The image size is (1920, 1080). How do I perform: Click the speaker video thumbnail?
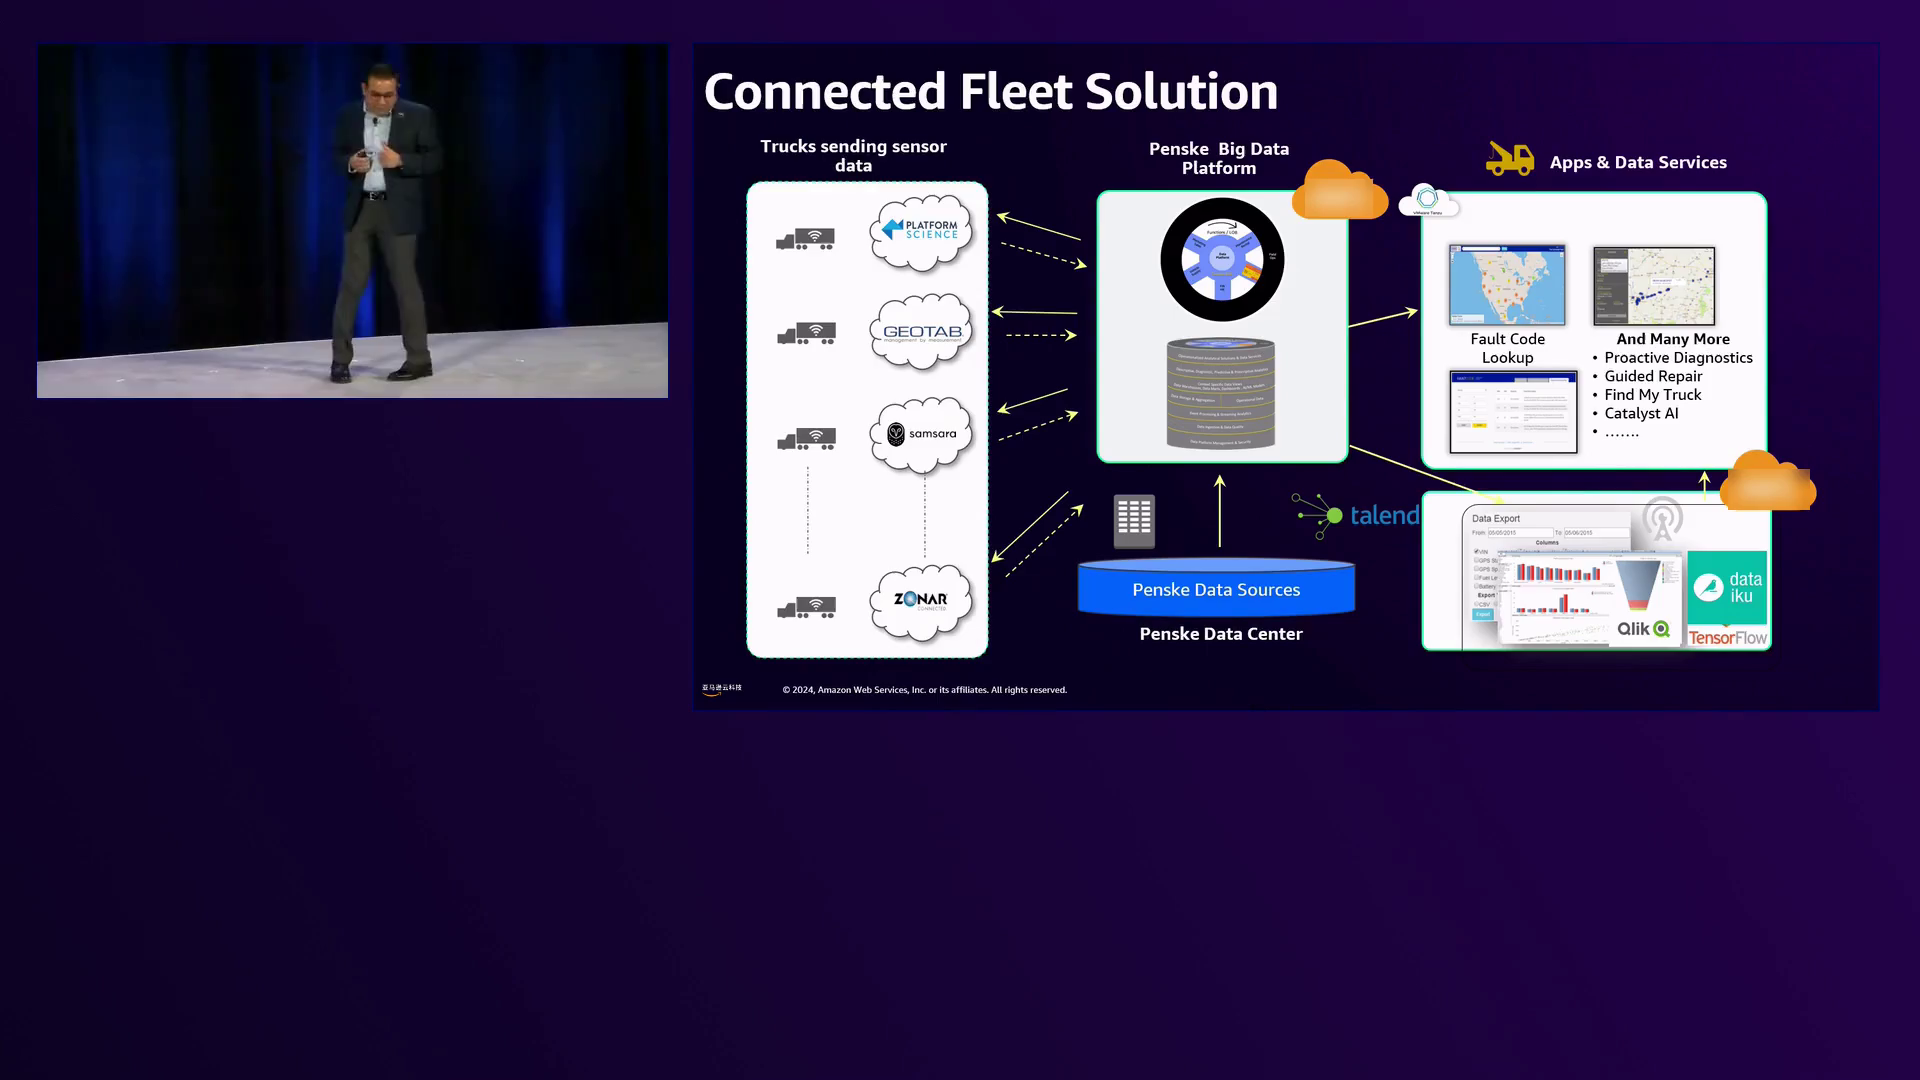tap(352, 221)
